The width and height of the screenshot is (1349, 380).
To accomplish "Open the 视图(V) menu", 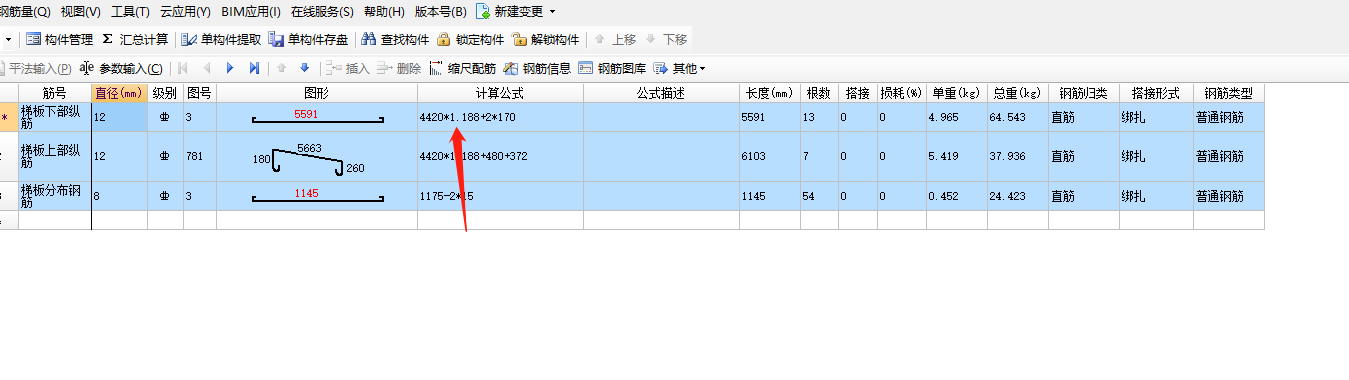I will 81,12.
